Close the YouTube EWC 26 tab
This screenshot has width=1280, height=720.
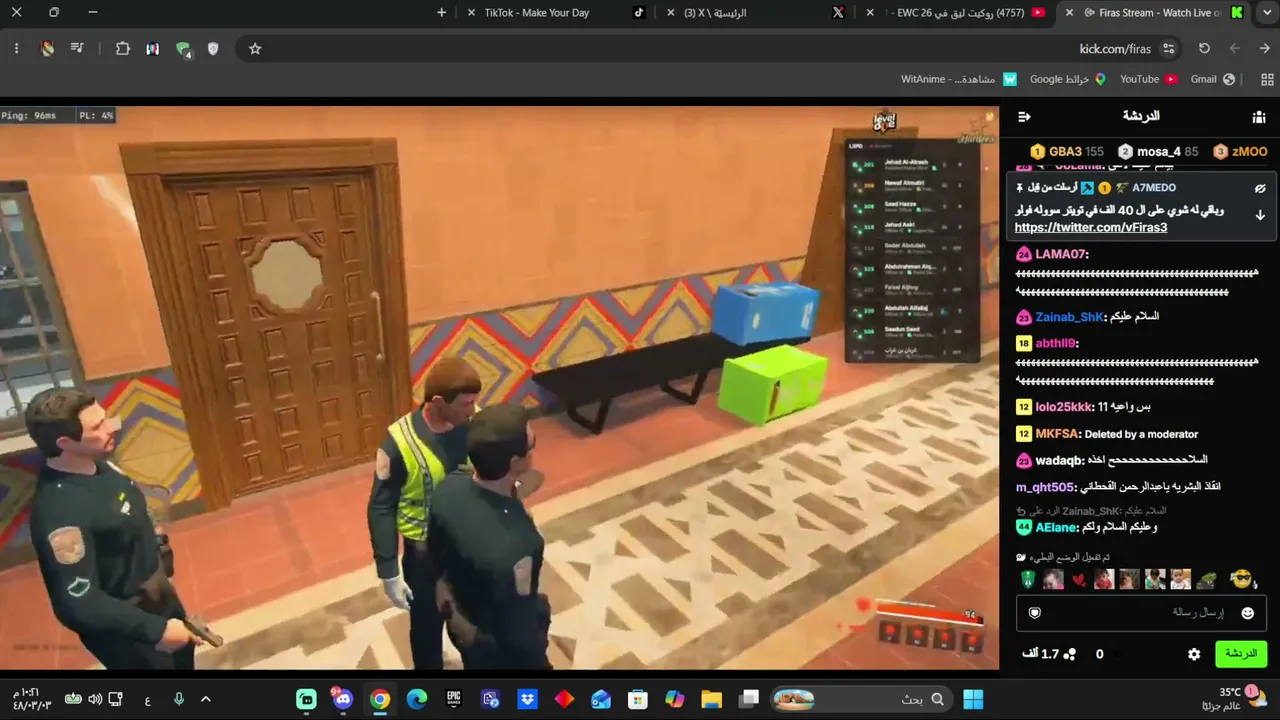(870, 13)
